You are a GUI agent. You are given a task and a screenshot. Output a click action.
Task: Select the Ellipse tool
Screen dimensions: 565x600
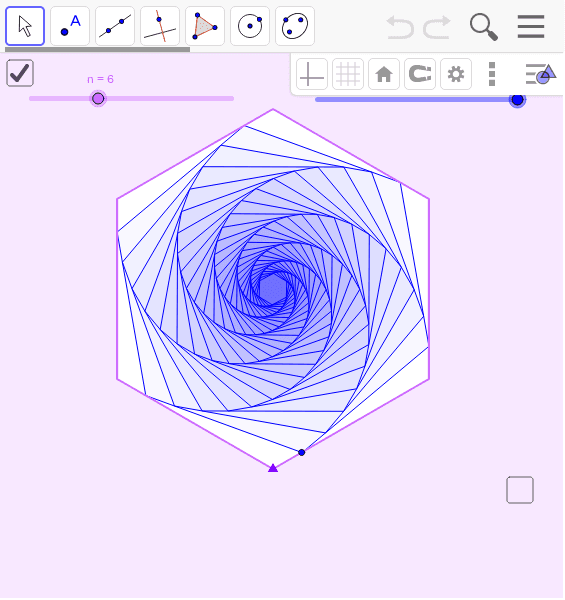pos(295,26)
